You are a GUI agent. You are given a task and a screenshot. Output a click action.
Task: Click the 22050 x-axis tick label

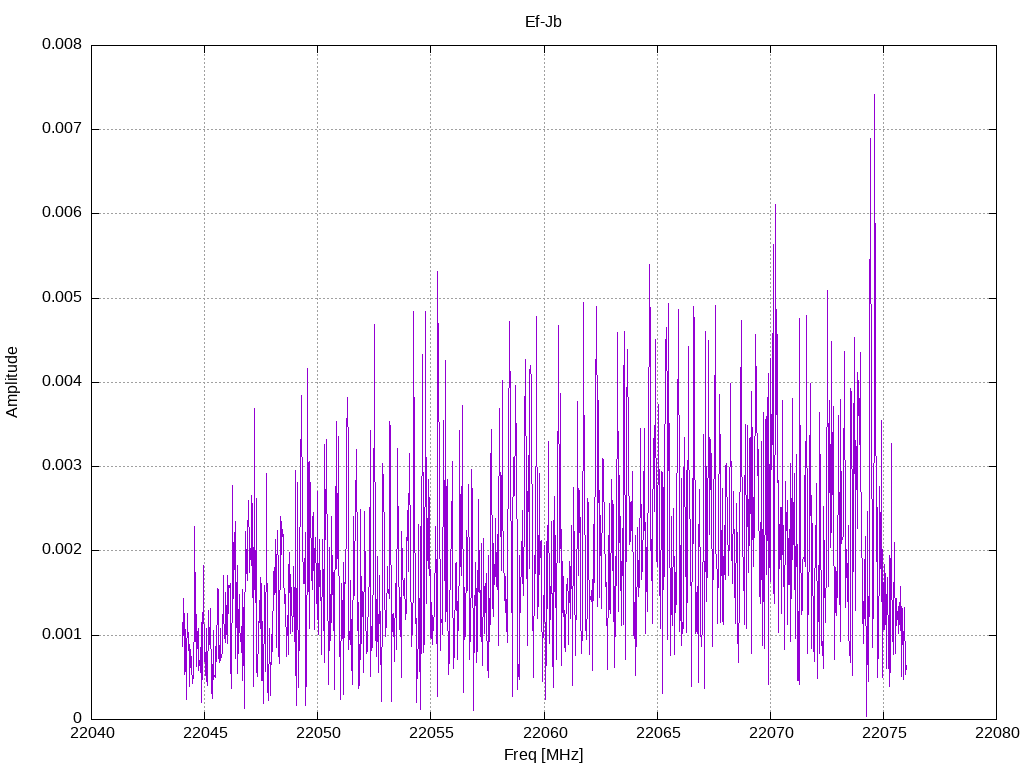317,733
